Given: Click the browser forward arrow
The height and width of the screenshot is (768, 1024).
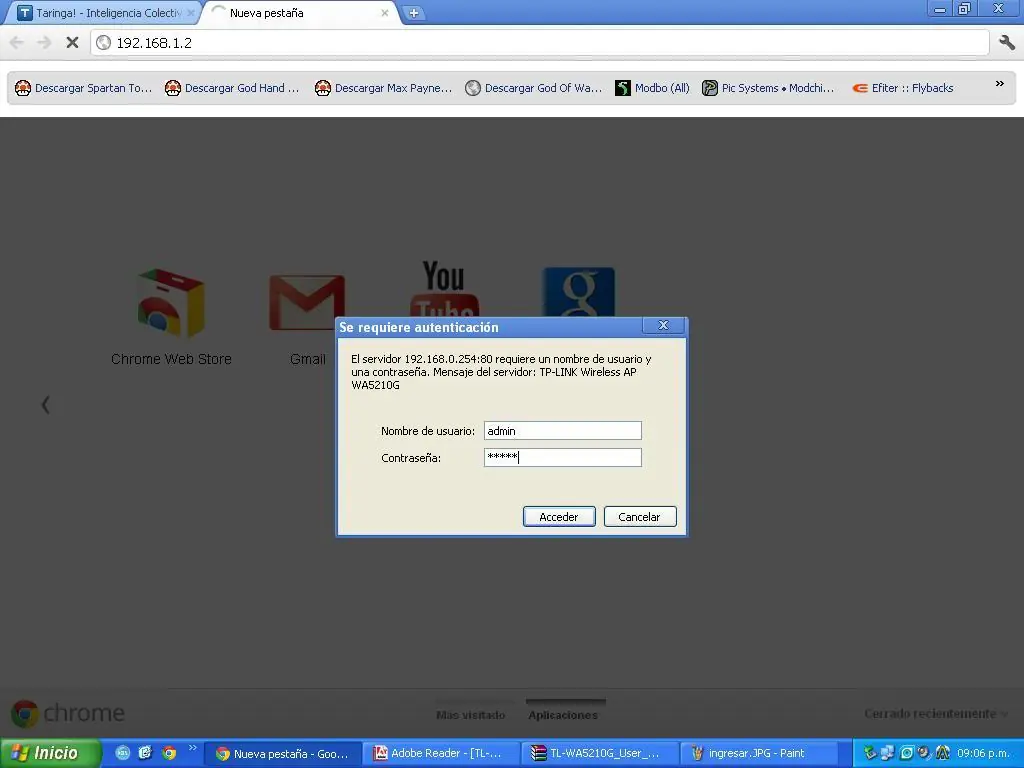Looking at the screenshot, I should [44, 43].
